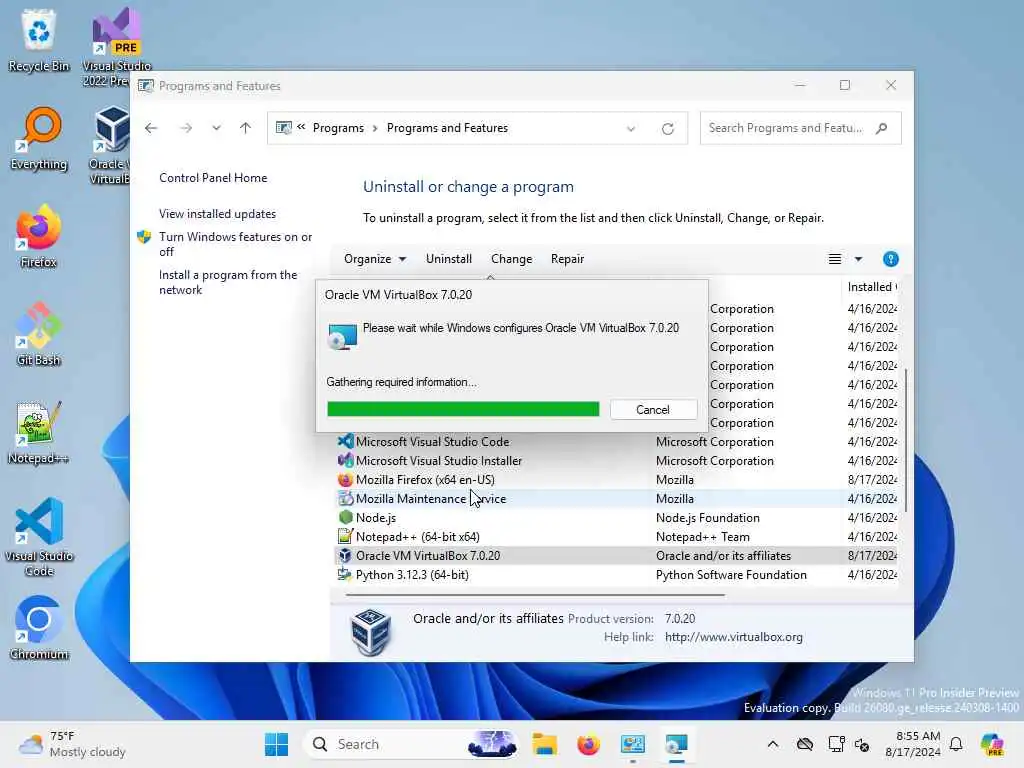Open the Recycle Bin desktop icon
This screenshot has height=768, width=1024.
coord(39,40)
